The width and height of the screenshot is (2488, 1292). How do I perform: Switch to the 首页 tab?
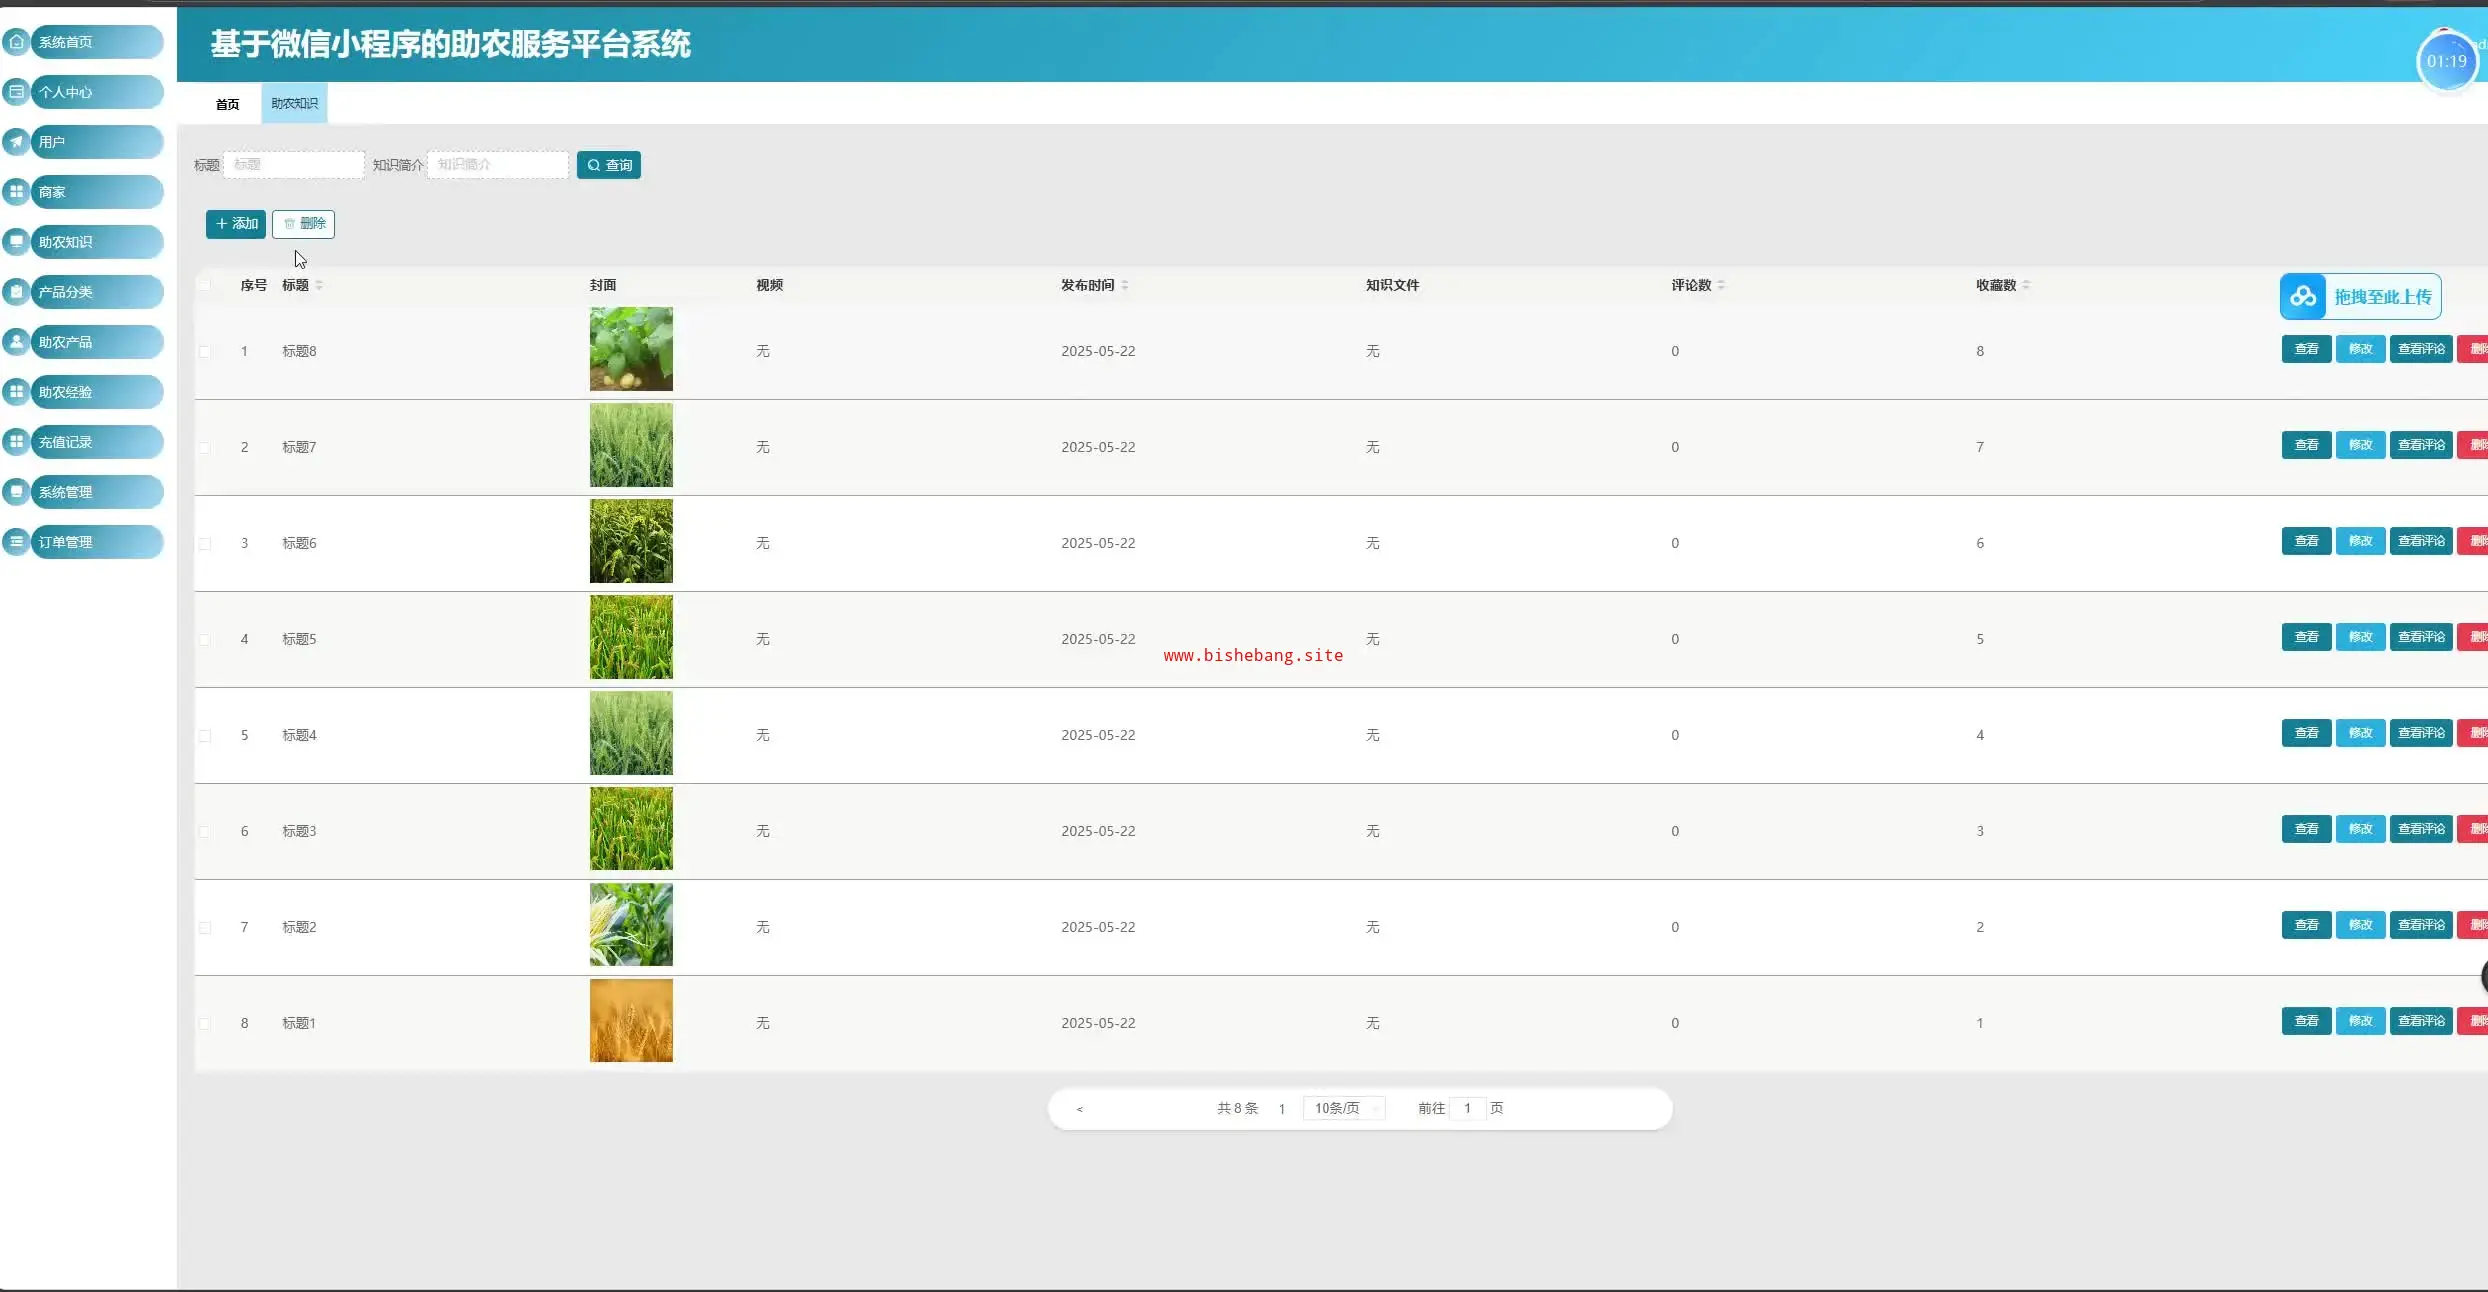[227, 104]
